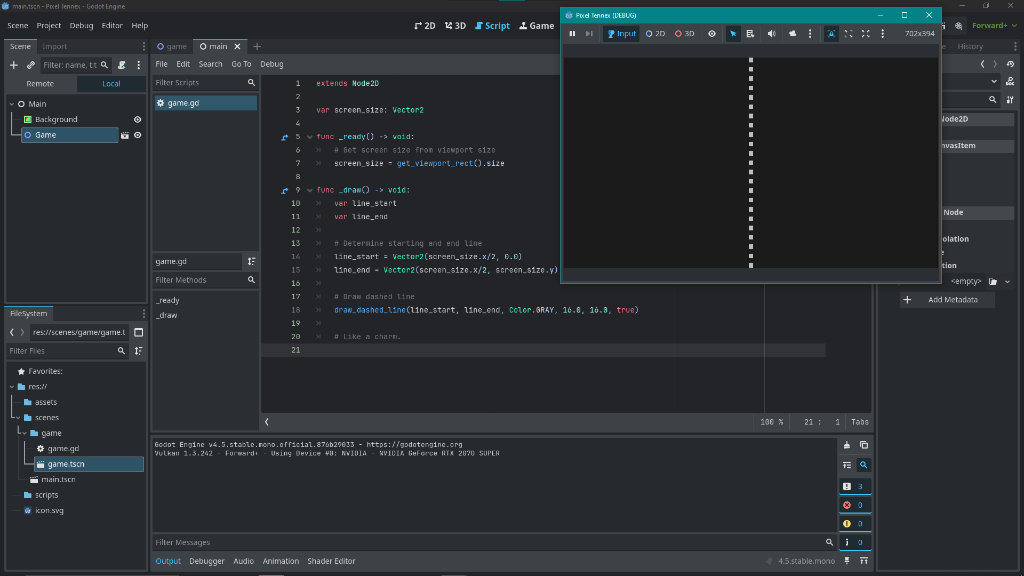This screenshot has height=576, width=1024.
Task: Click the attach script icon in Scene dock
Action: 122,65
